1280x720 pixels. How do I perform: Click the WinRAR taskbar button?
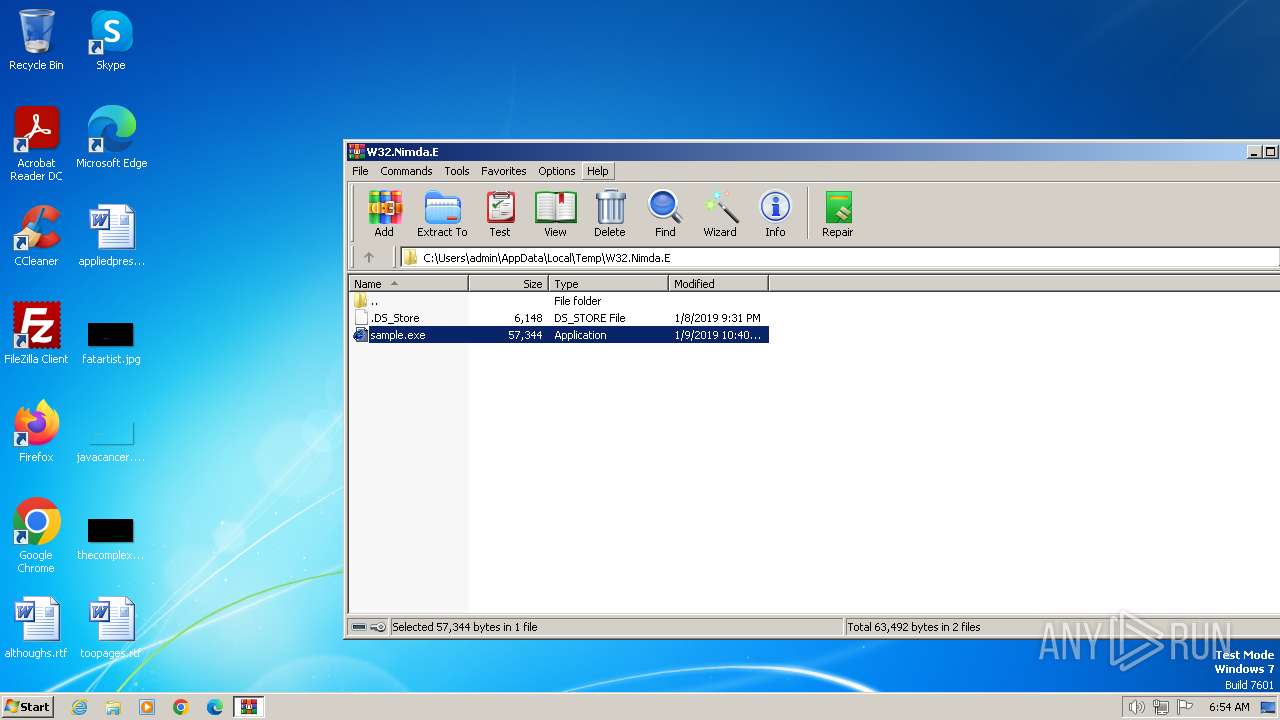point(249,707)
